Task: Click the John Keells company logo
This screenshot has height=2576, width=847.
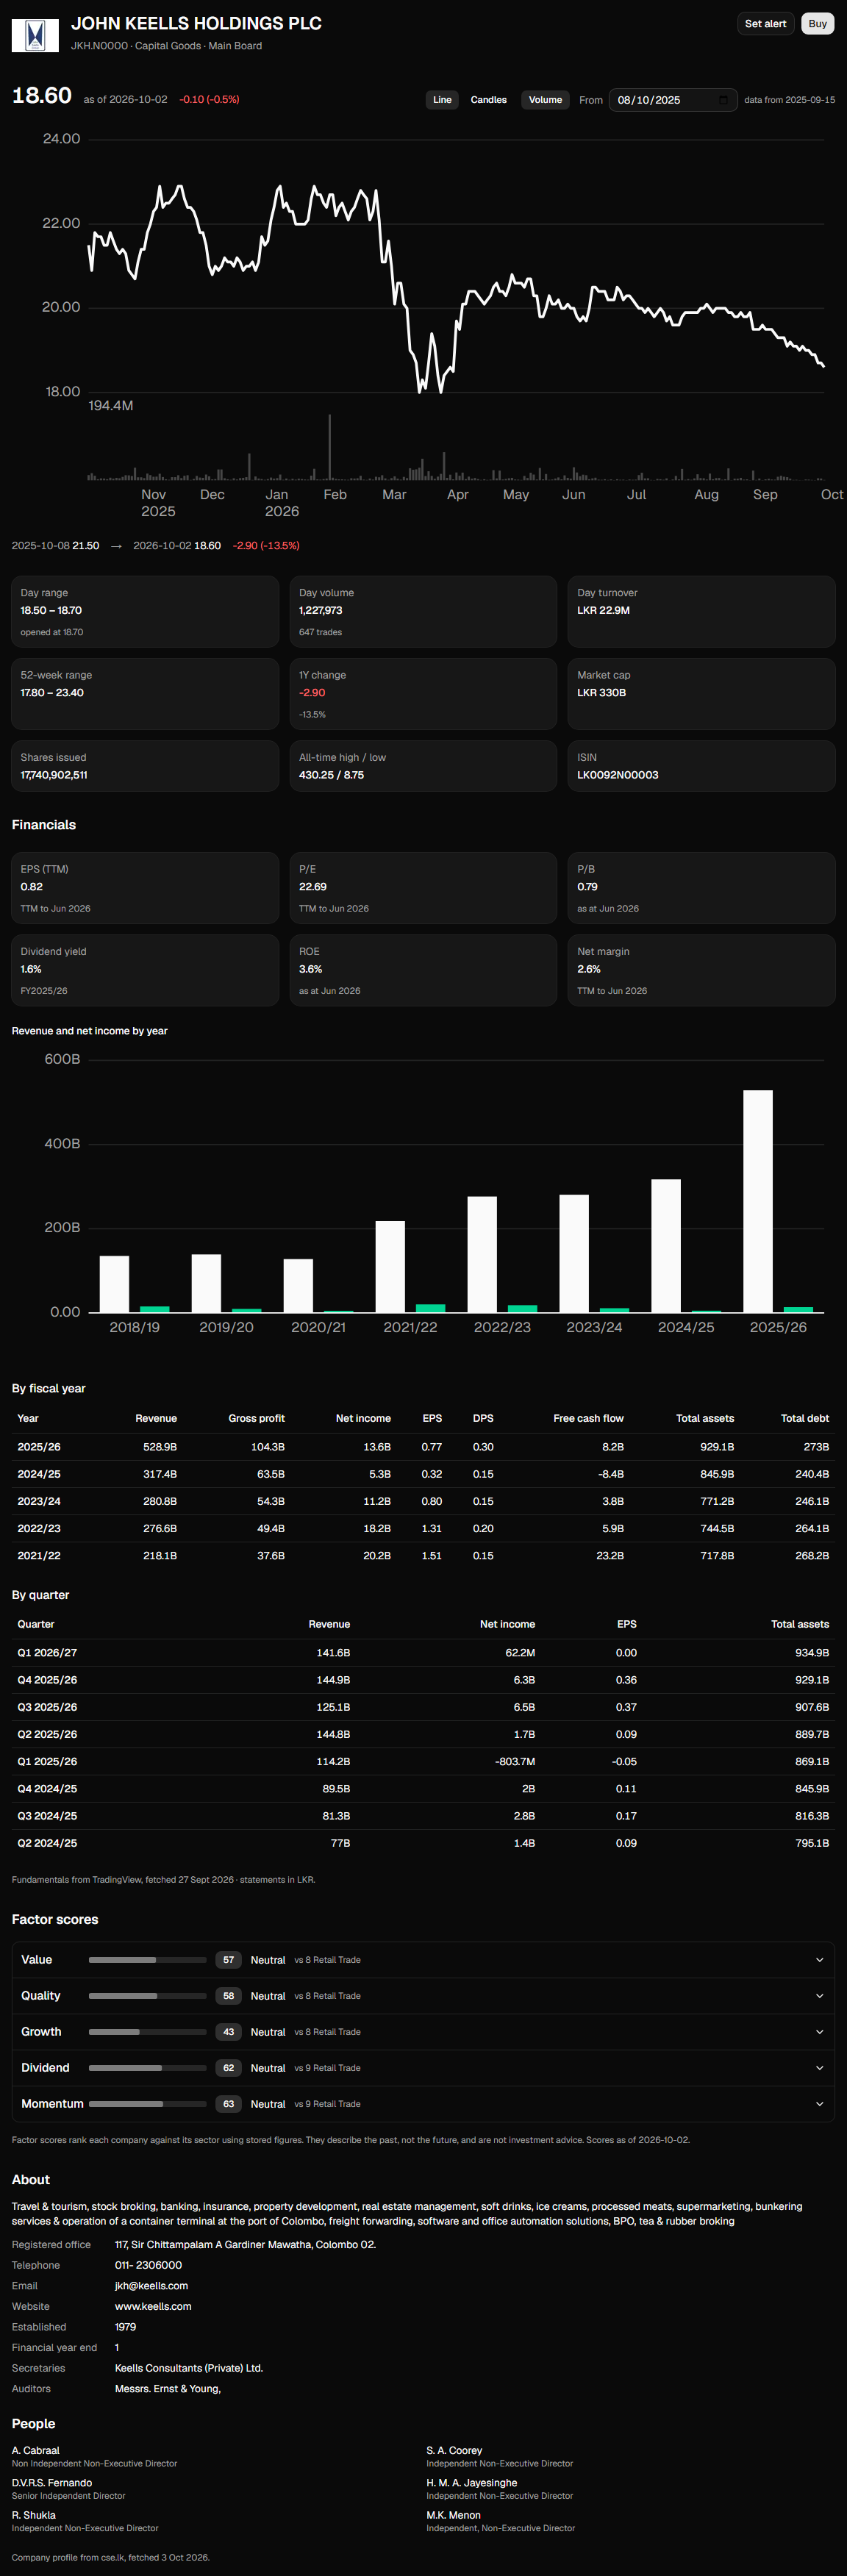Action: pyautogui.click(x=35, y=35)
